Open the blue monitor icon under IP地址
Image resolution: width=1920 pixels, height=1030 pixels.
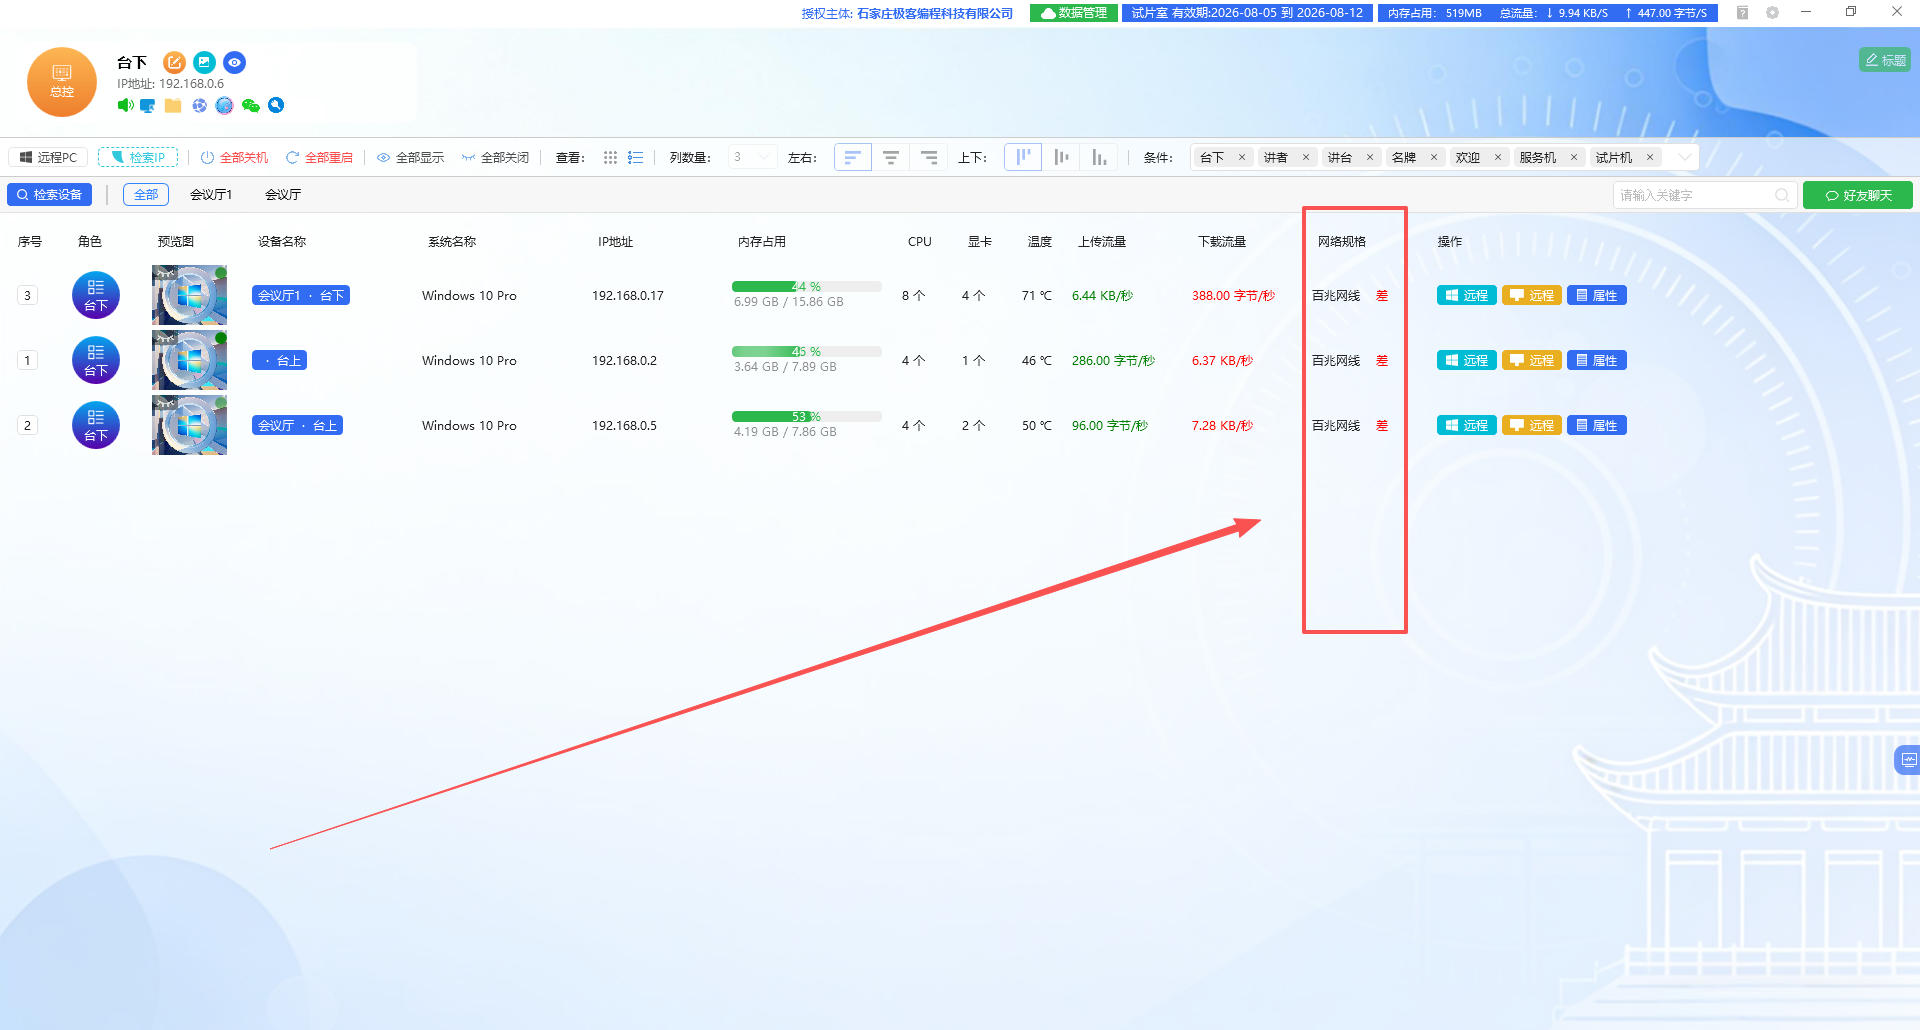coord(148,105)
